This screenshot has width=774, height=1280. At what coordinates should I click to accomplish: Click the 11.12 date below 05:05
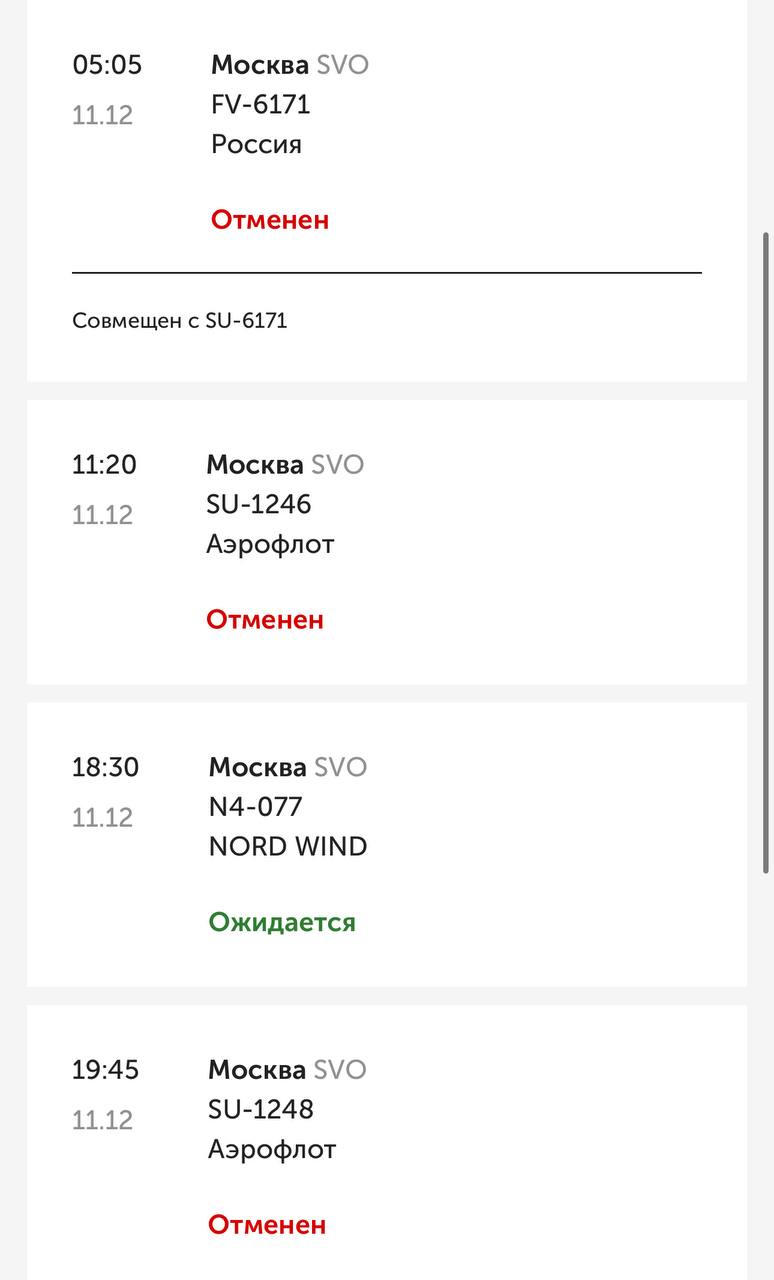click(x=102, y=115)
